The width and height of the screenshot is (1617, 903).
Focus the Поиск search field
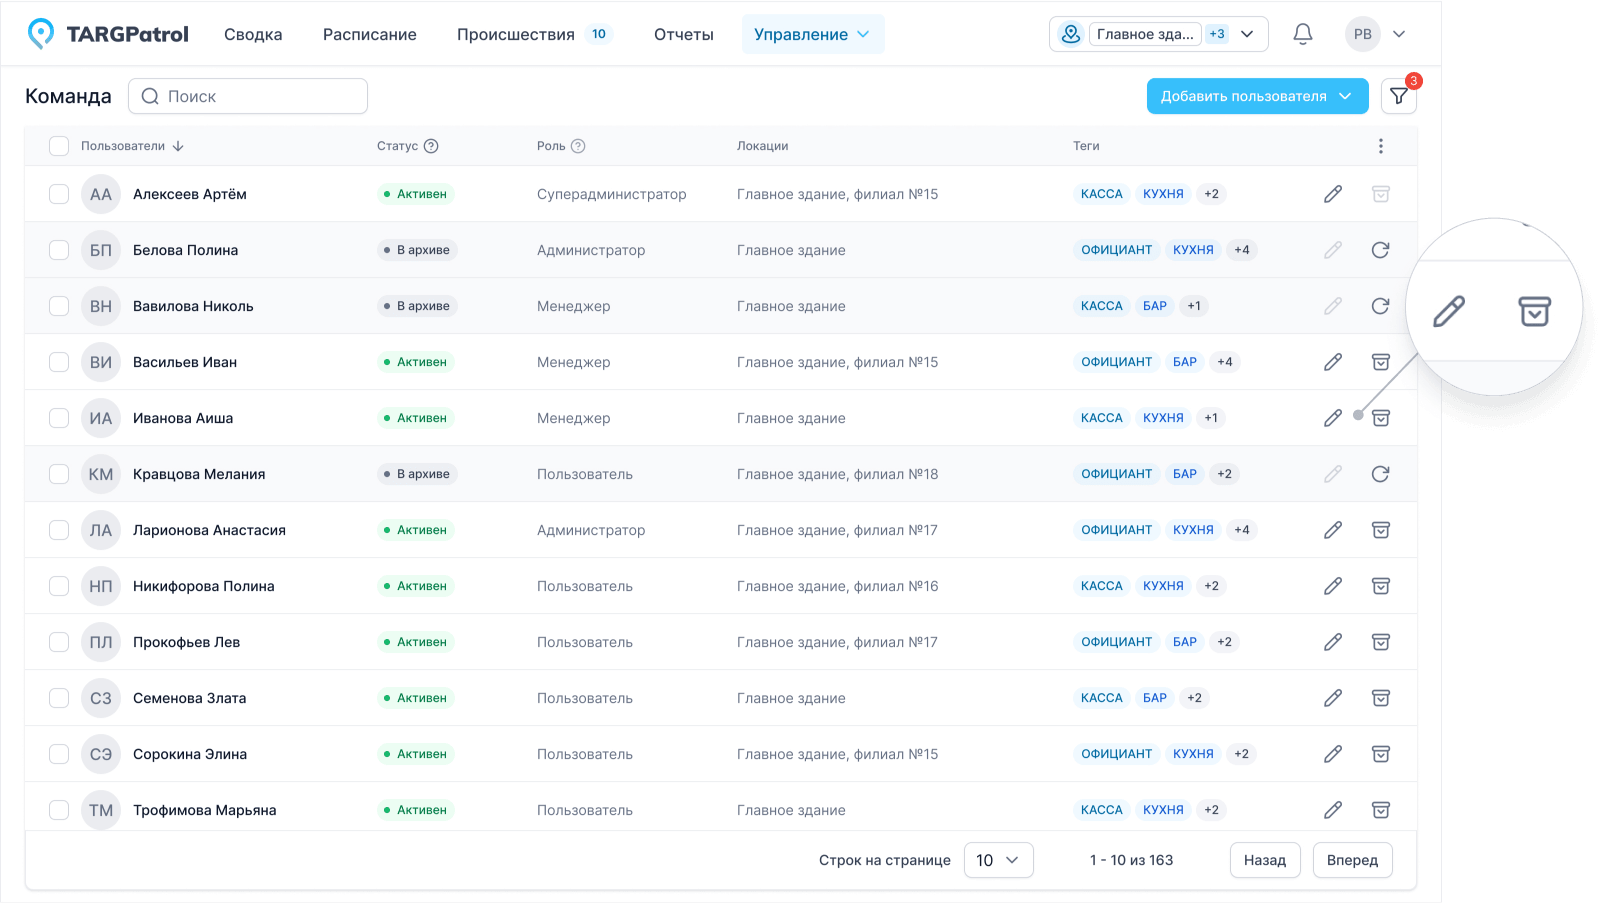tap(248, 96)
